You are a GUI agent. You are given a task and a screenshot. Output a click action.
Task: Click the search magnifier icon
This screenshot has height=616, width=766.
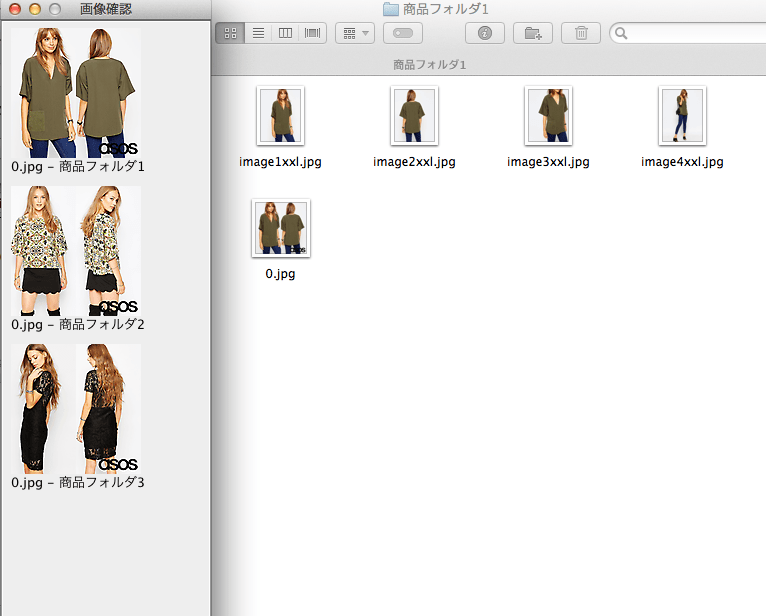(x=621, y=33)
